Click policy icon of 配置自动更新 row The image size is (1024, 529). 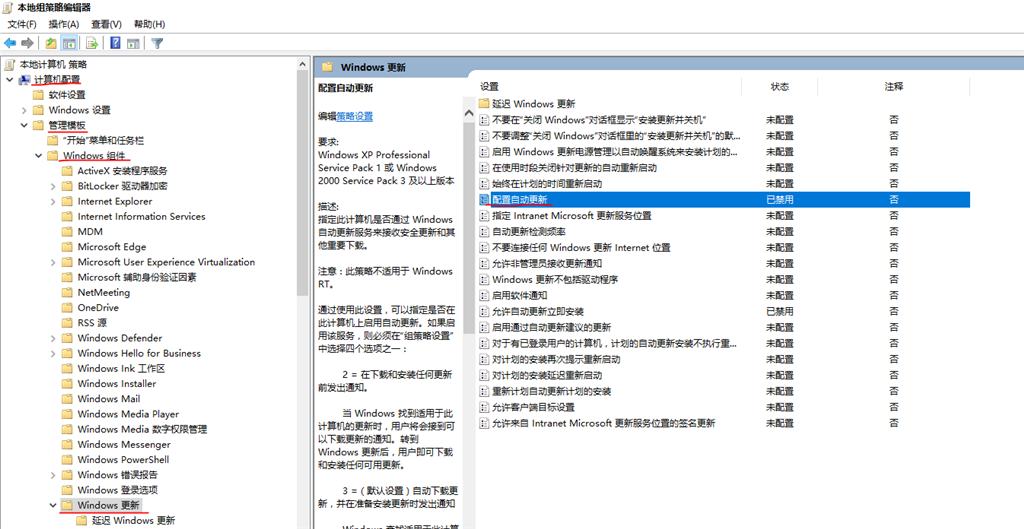click(x=484, y=199)
